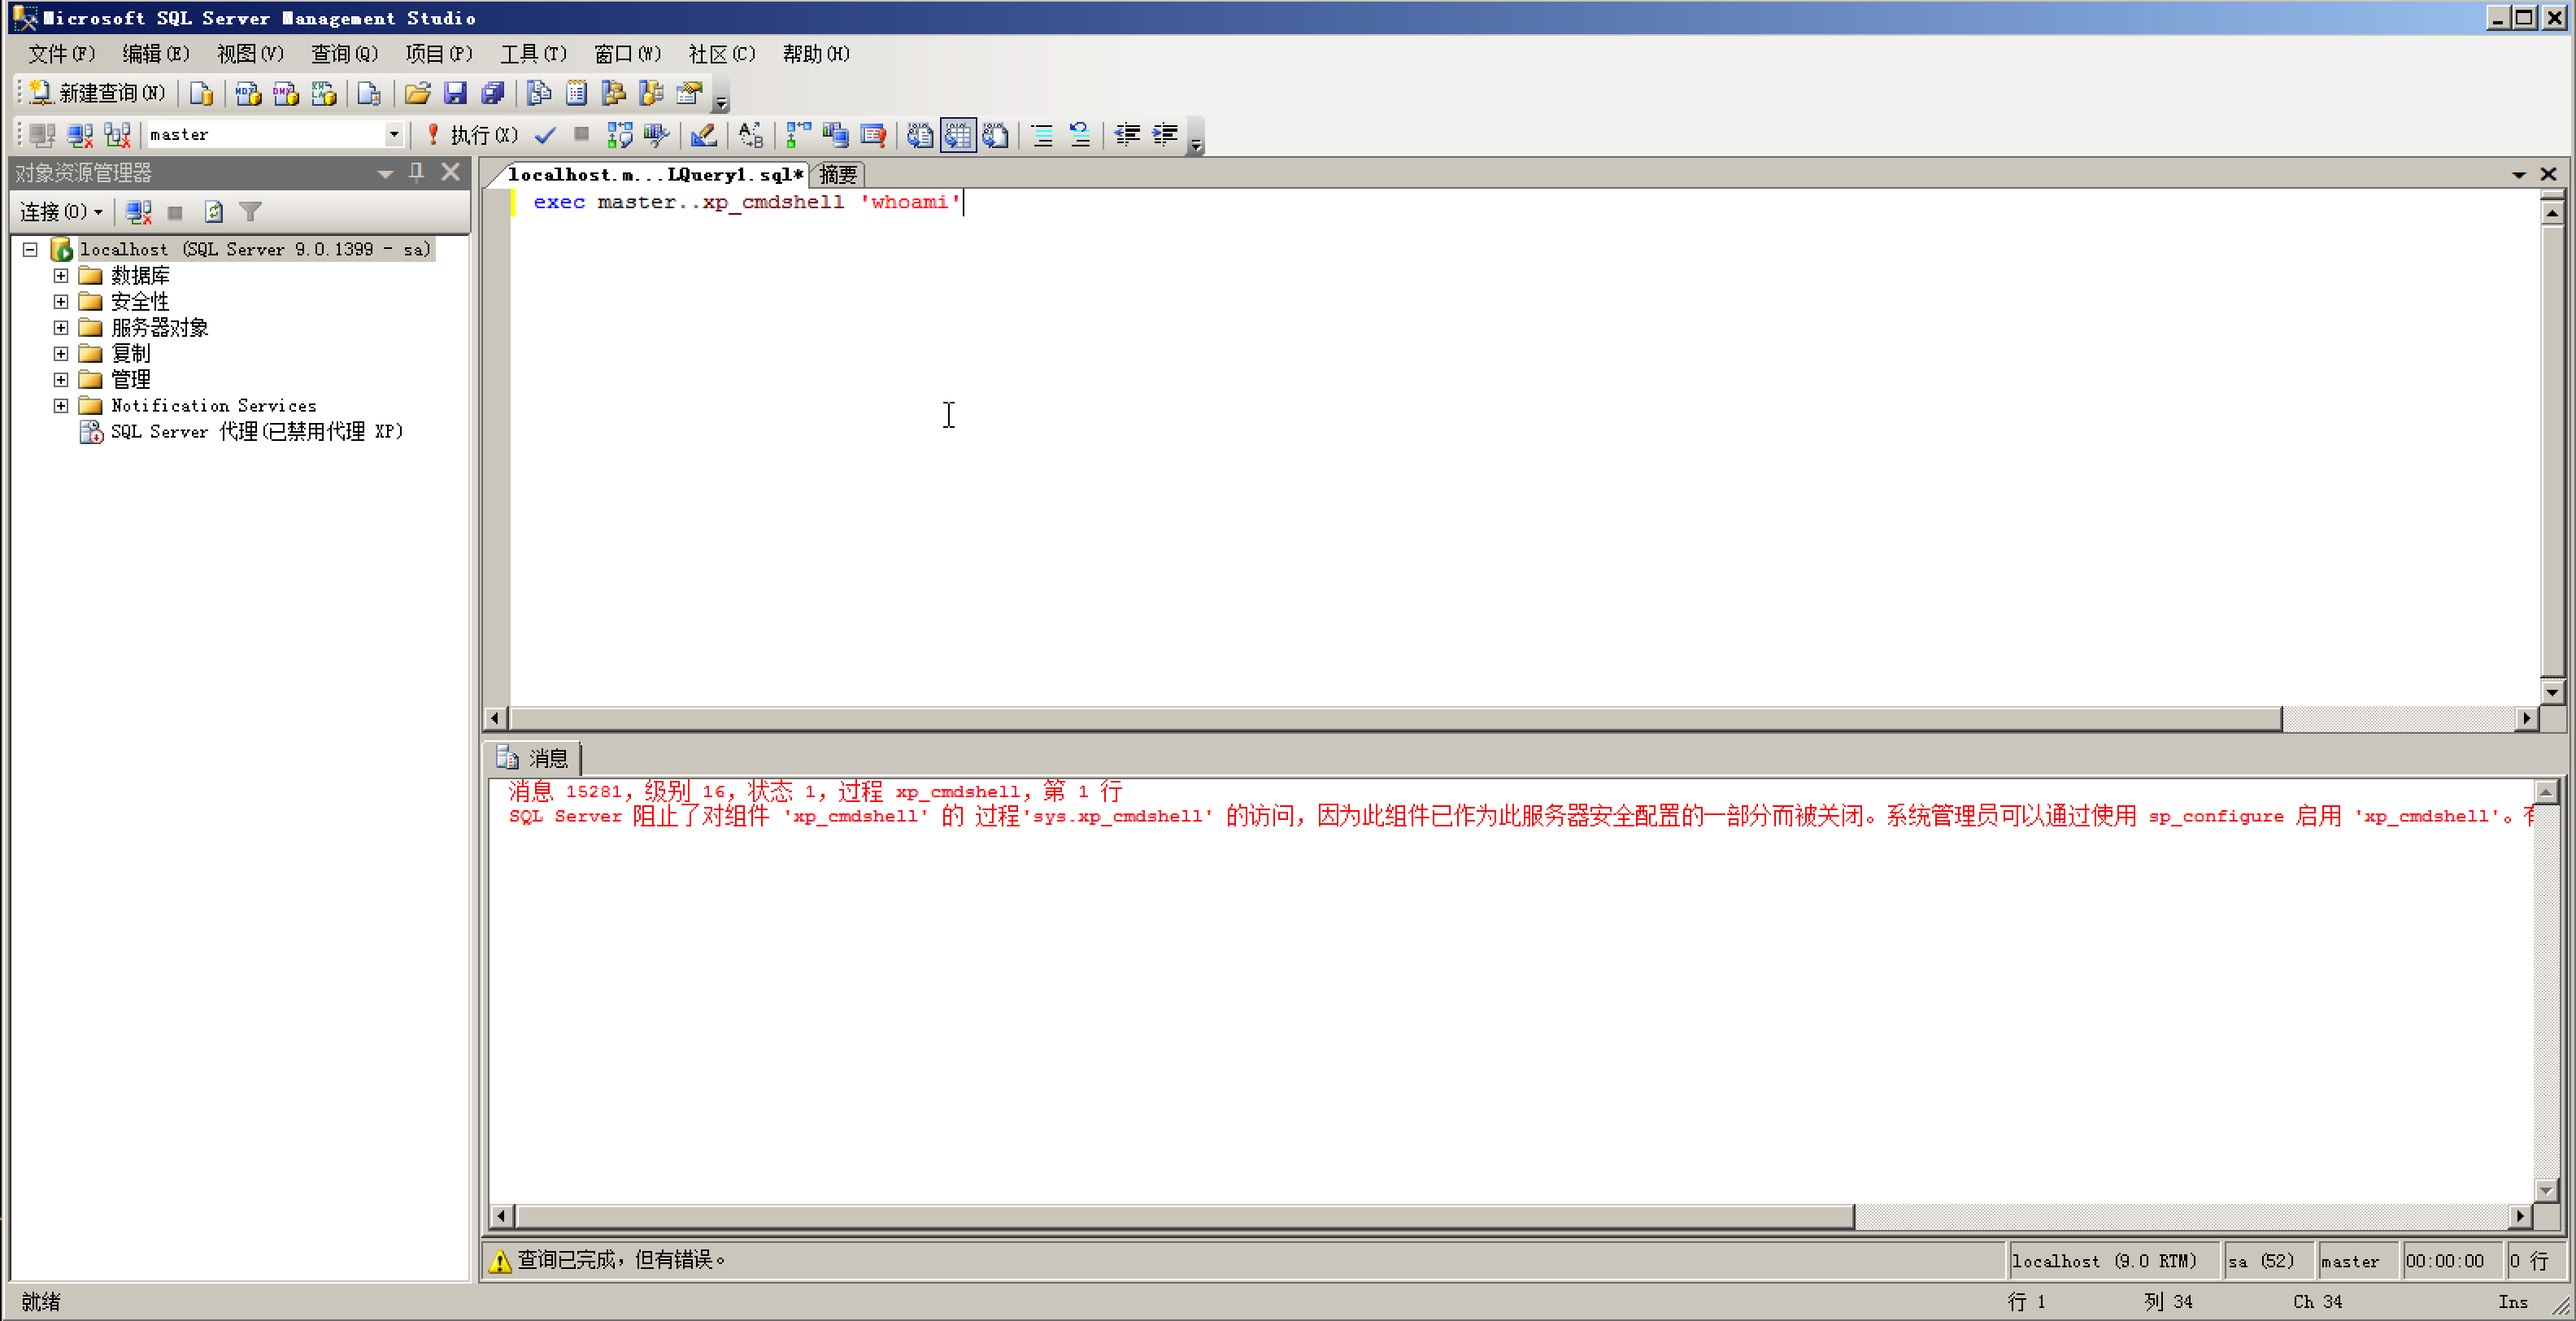Click the Refresh icon in Object Explorer toolbar
This screenshot has height=1321, width=2576.
click(213, 212)
